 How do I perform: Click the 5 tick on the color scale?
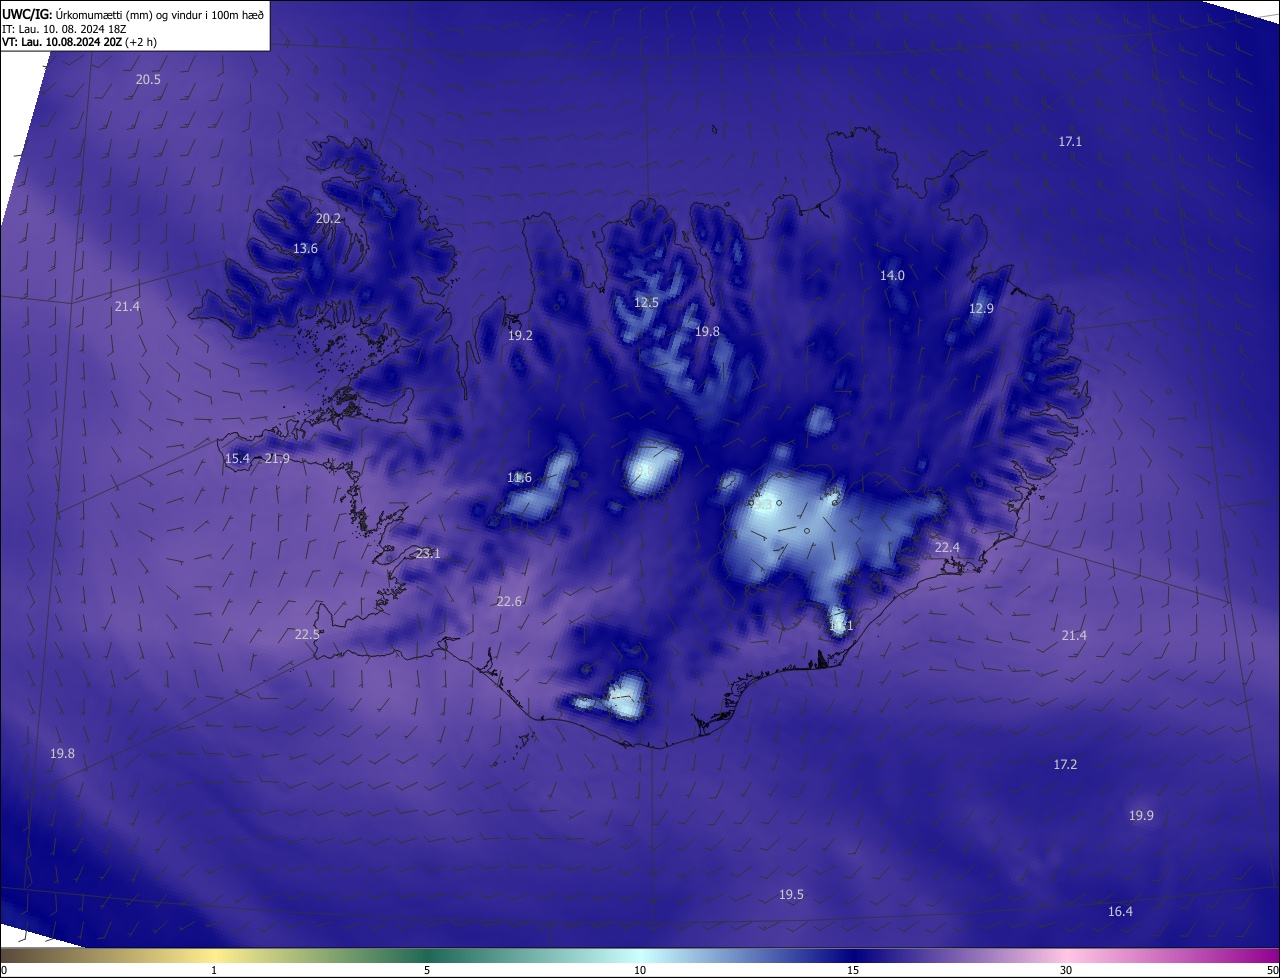[427, 971]
